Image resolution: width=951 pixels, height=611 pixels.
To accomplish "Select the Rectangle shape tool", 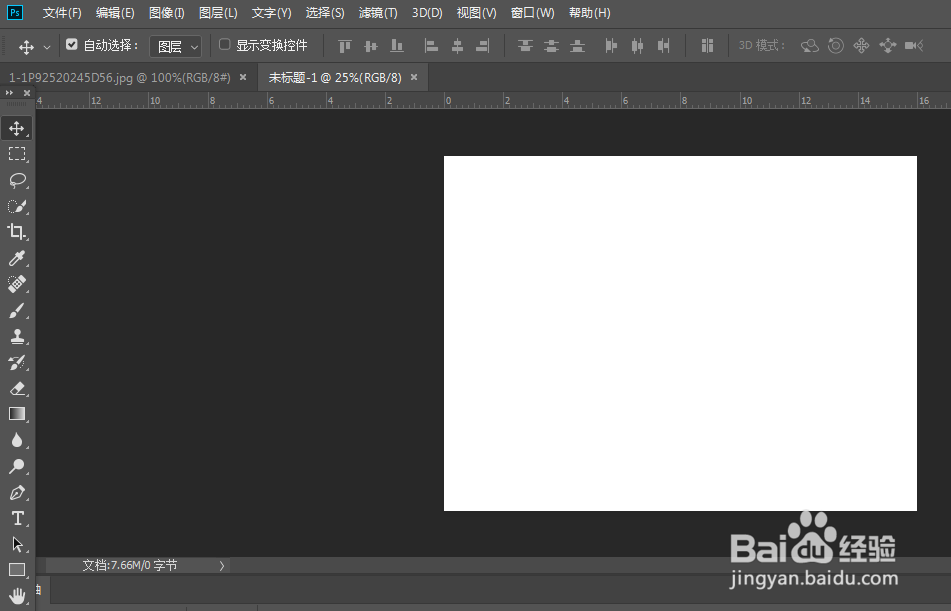I will pos(17,570).
